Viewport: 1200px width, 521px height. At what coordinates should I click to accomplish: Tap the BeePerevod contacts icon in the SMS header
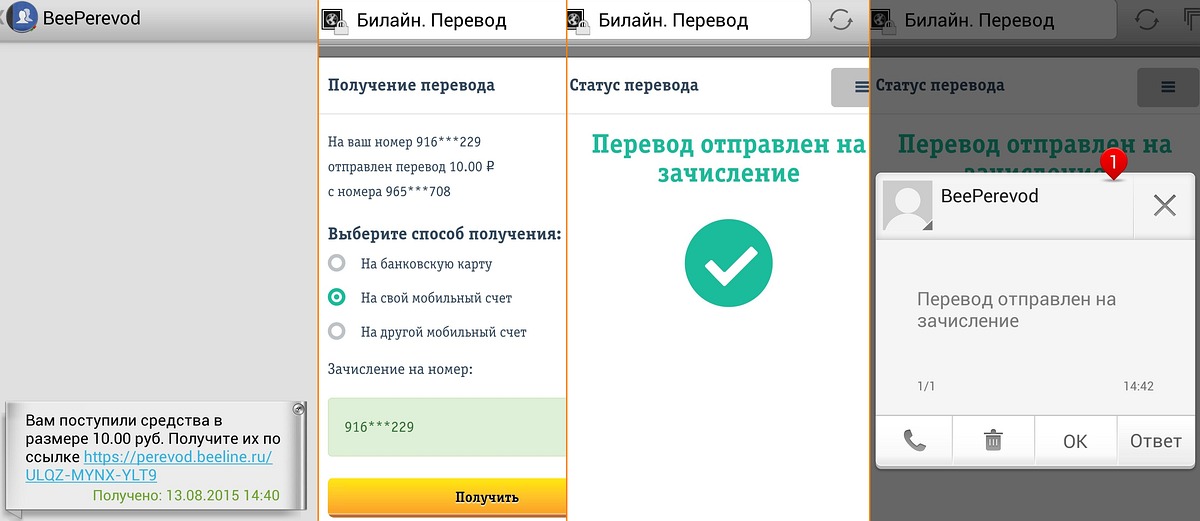[23, 18]
